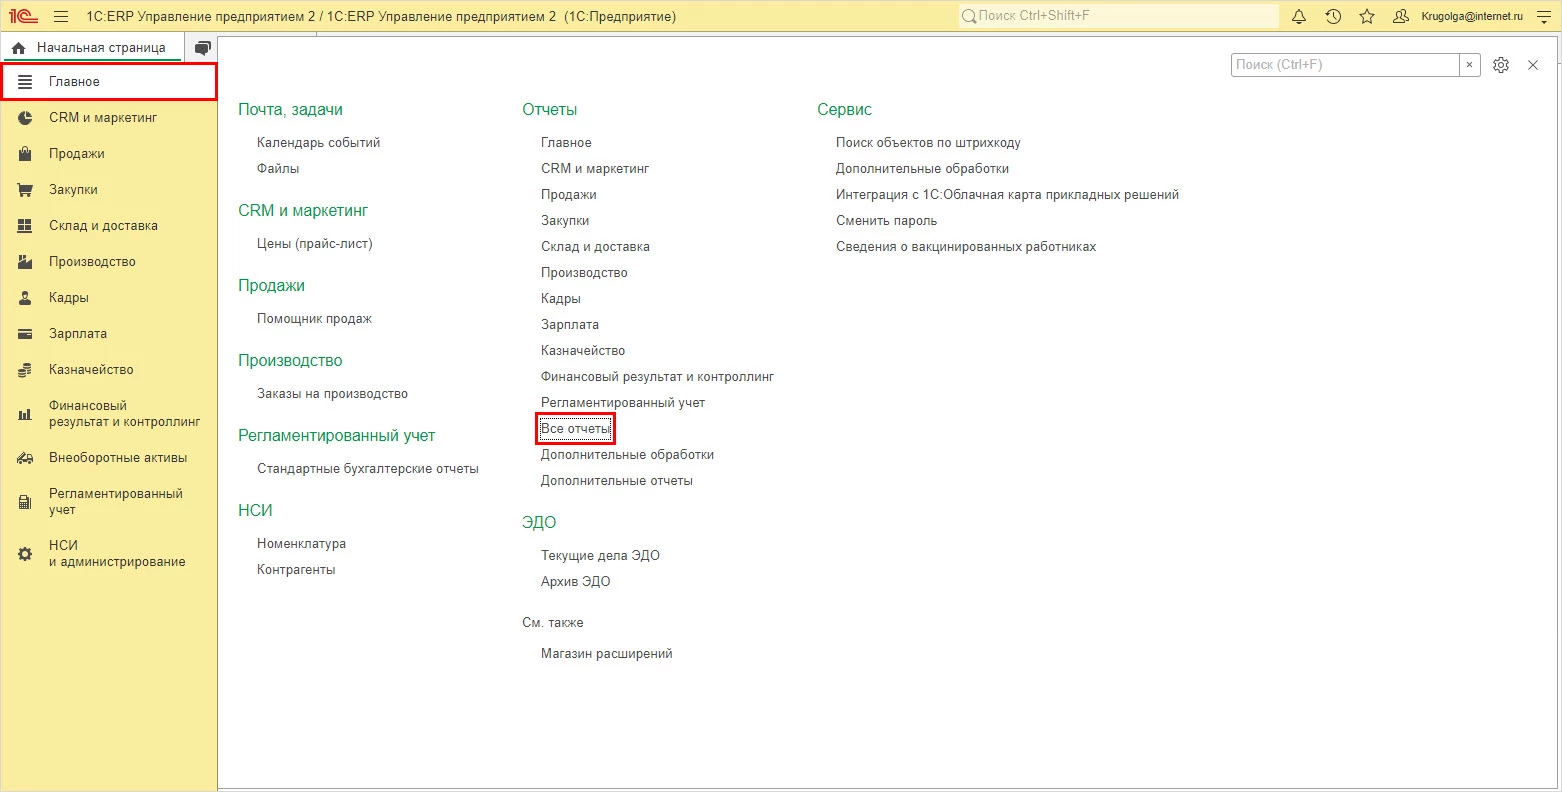Open favorites star icon
This screenshot has height=792, width=1562.
[1367, 17]
